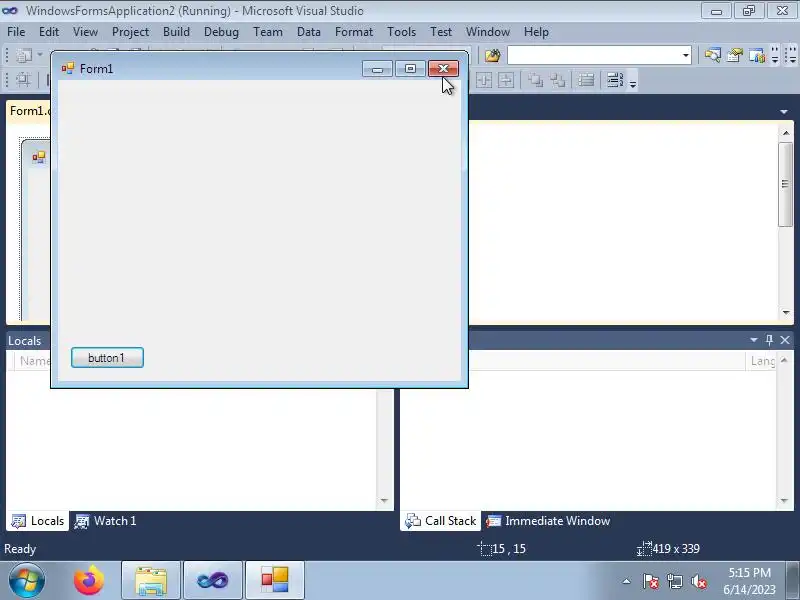Image resolution: width=800 pixels, height=600 pixels.
Task: Click designer scrollbar up arrow
Action: tap(785, 133)
